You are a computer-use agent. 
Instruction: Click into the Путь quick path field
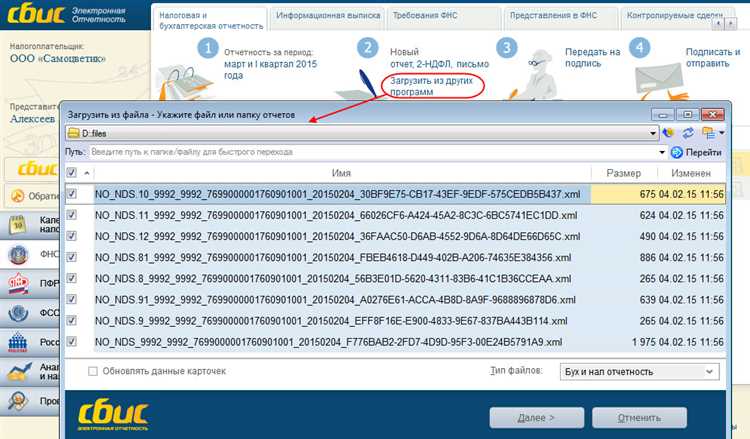pos(372,153)
